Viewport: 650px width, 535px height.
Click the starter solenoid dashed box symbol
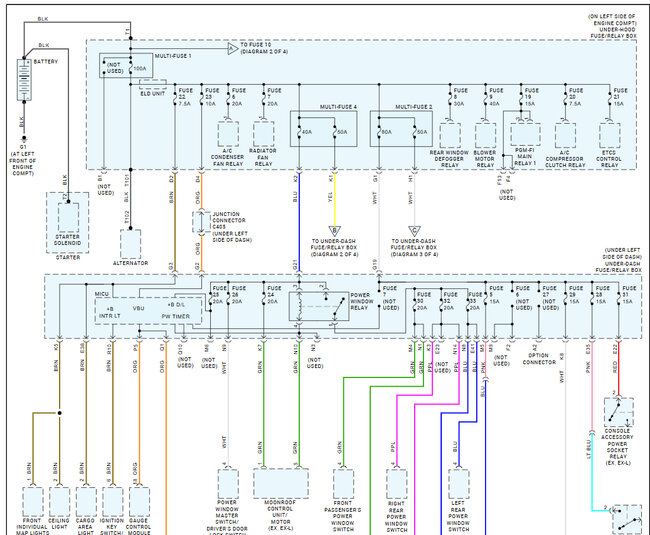68,217
